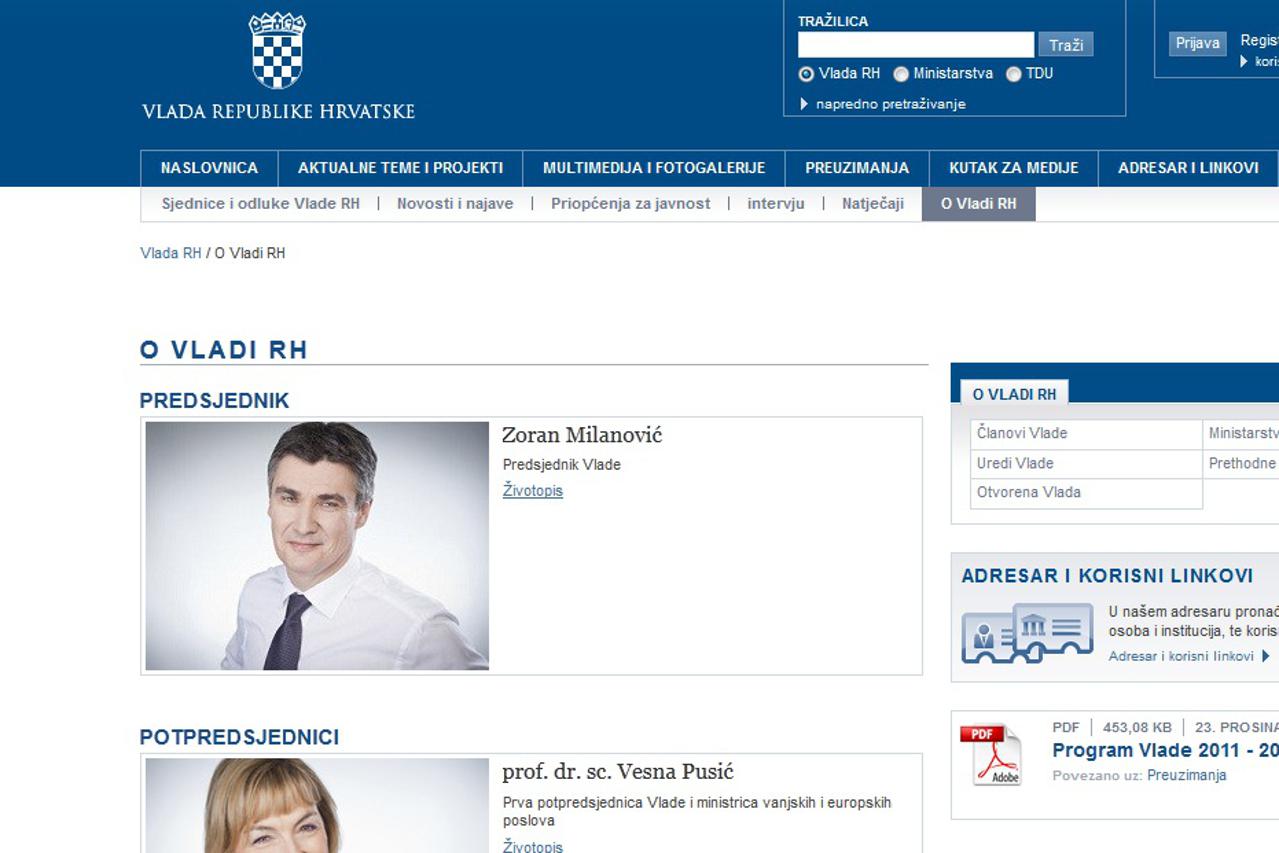Select the Ministarstva search radio button
Screen dimensions: 1279x853
[901, 74]
